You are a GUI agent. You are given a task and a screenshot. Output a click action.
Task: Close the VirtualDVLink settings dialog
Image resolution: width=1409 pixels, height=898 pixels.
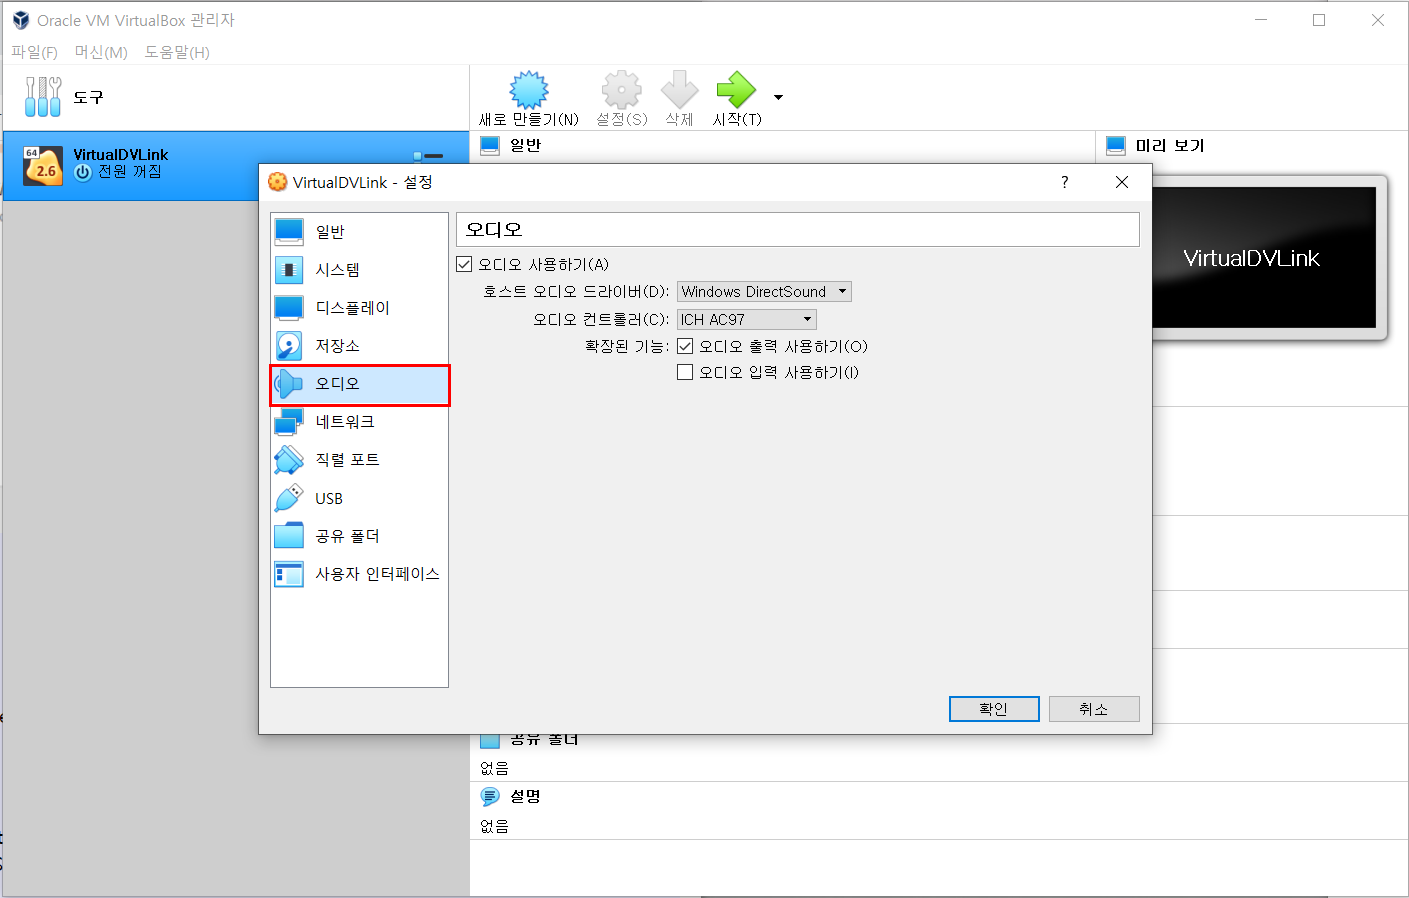tap(1122, 182)
